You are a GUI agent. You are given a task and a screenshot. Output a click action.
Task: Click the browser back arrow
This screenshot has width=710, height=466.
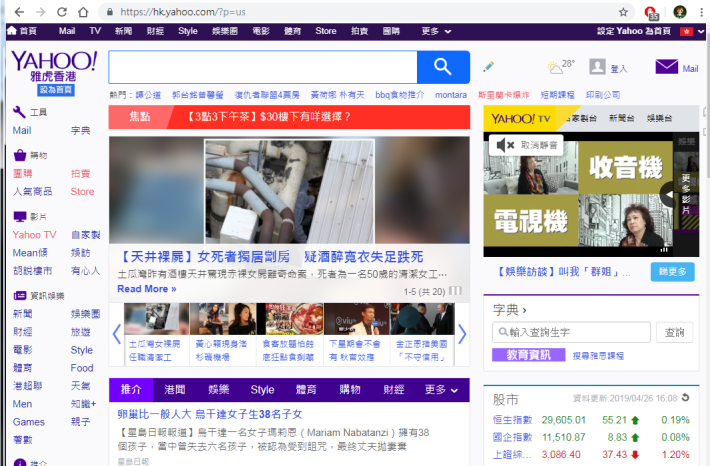[19, 12]
